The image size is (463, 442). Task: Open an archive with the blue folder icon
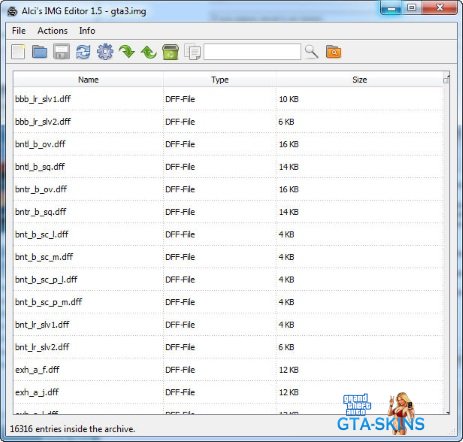click(39, 52)
